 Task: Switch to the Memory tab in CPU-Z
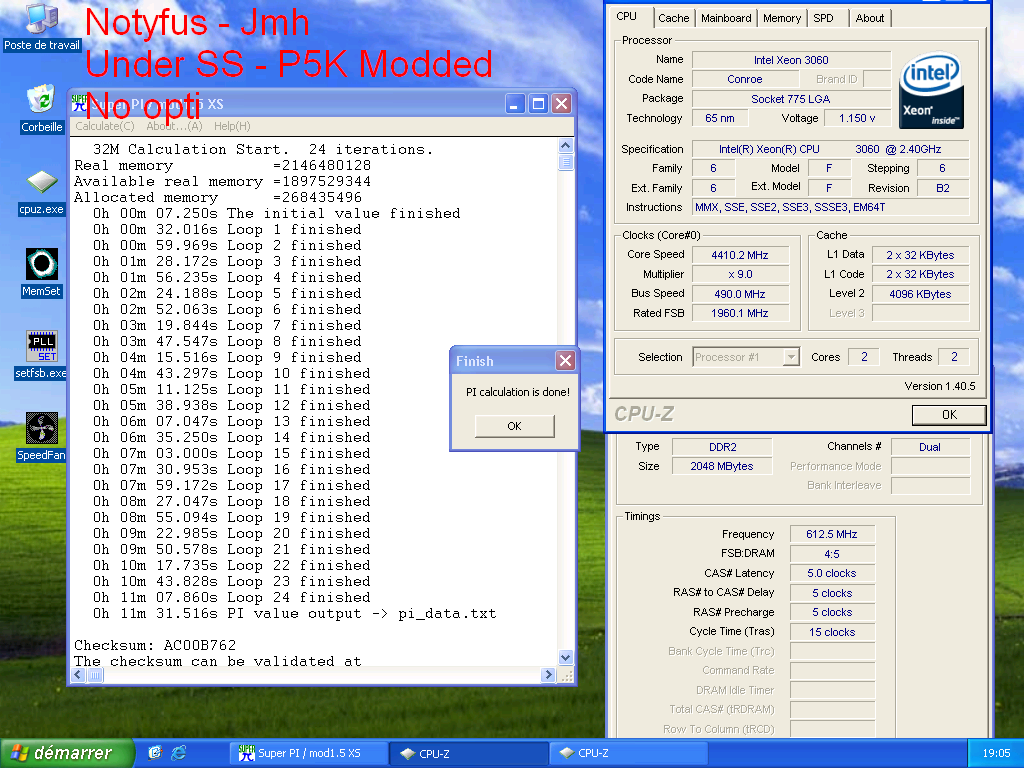(x=782, y=18)
